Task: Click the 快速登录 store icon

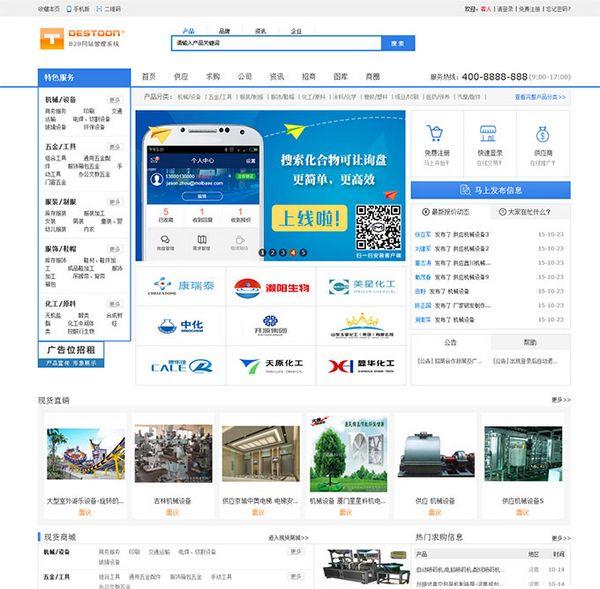Action: coord(488,133)
